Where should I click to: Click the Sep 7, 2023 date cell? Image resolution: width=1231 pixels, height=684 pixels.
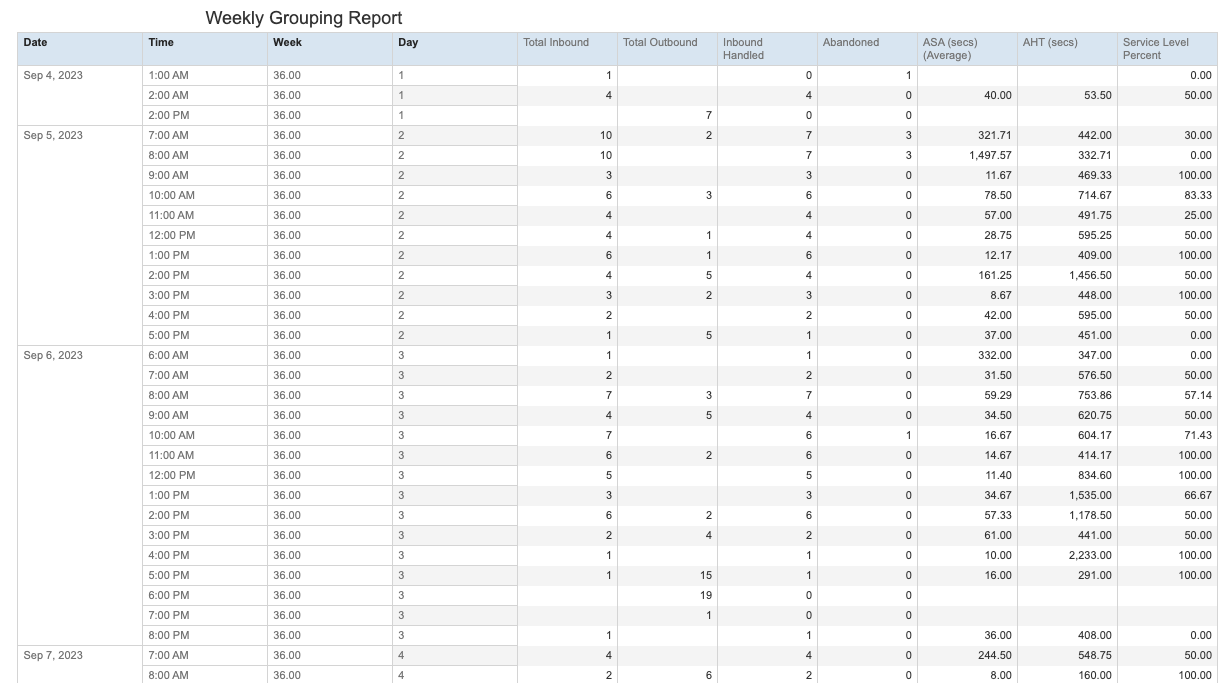[x=54, y=656]
